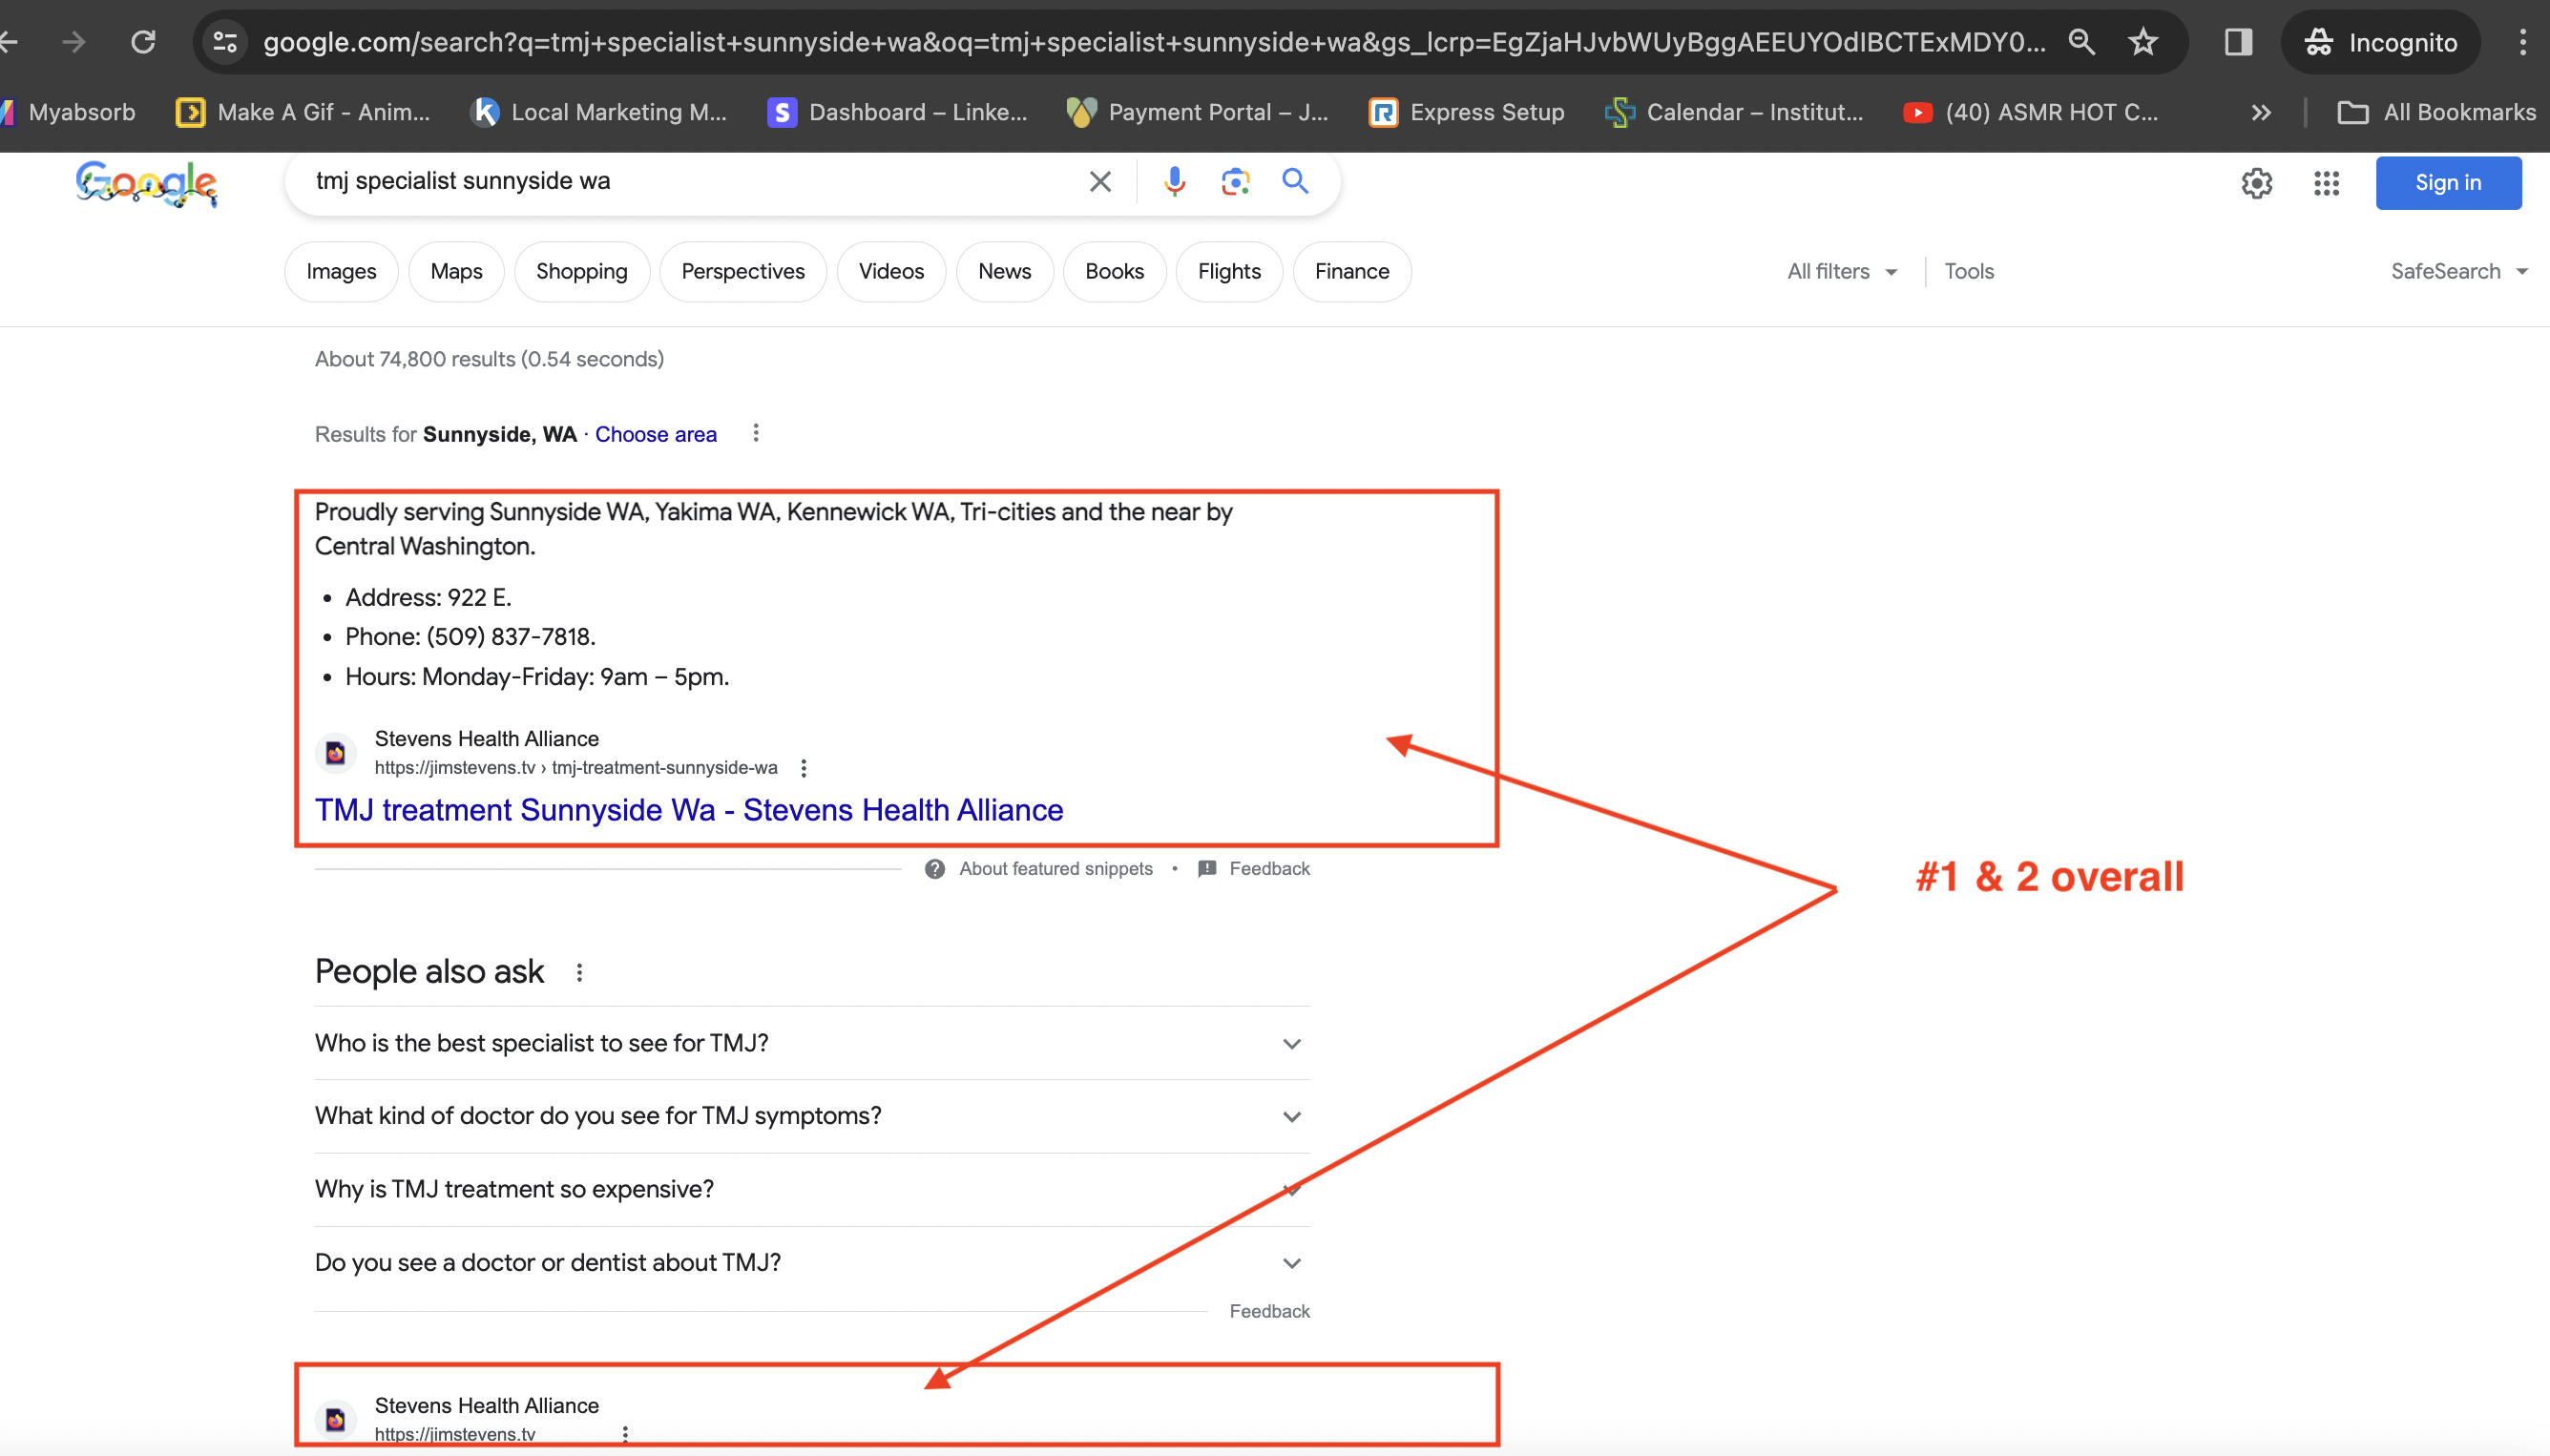Image resolution: width=2550 pixels, height=1456 pixels.
Task: Click the TMJ treatment Sunnyside Wa link
Action: pos(688,808)
